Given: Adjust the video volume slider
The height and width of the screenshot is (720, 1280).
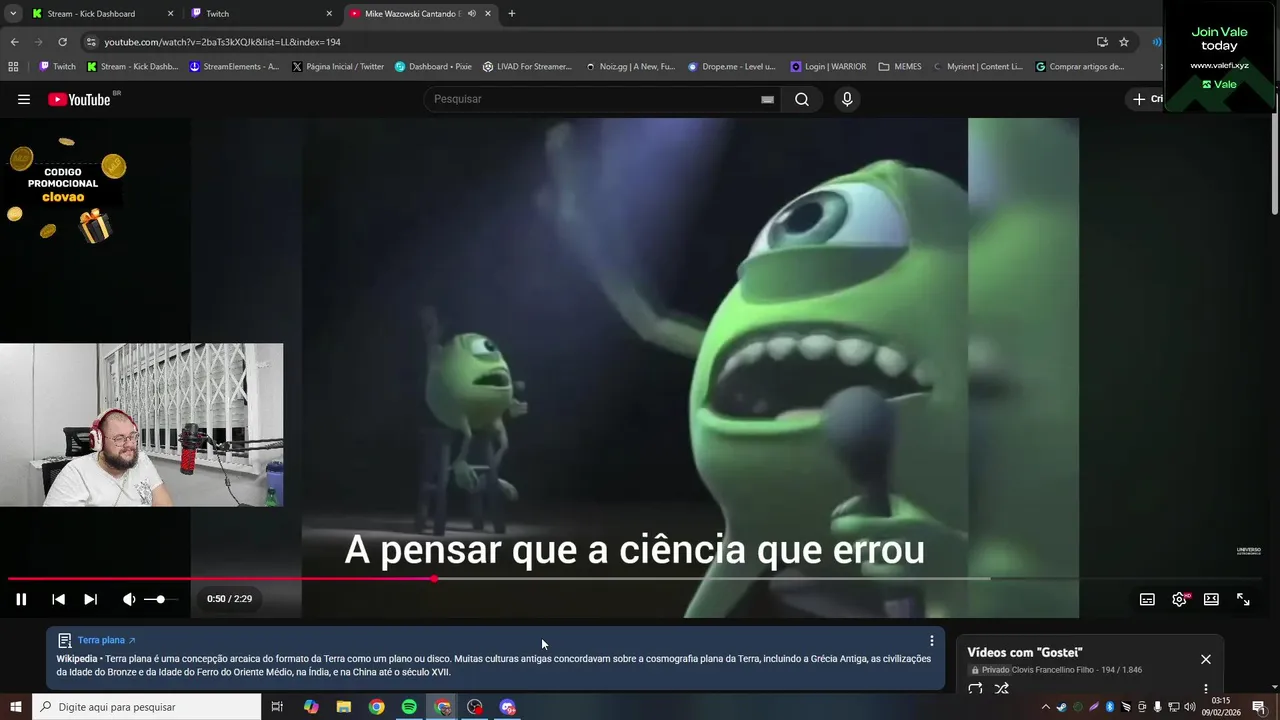Looking at the screenshot, I should coord(160,599).
